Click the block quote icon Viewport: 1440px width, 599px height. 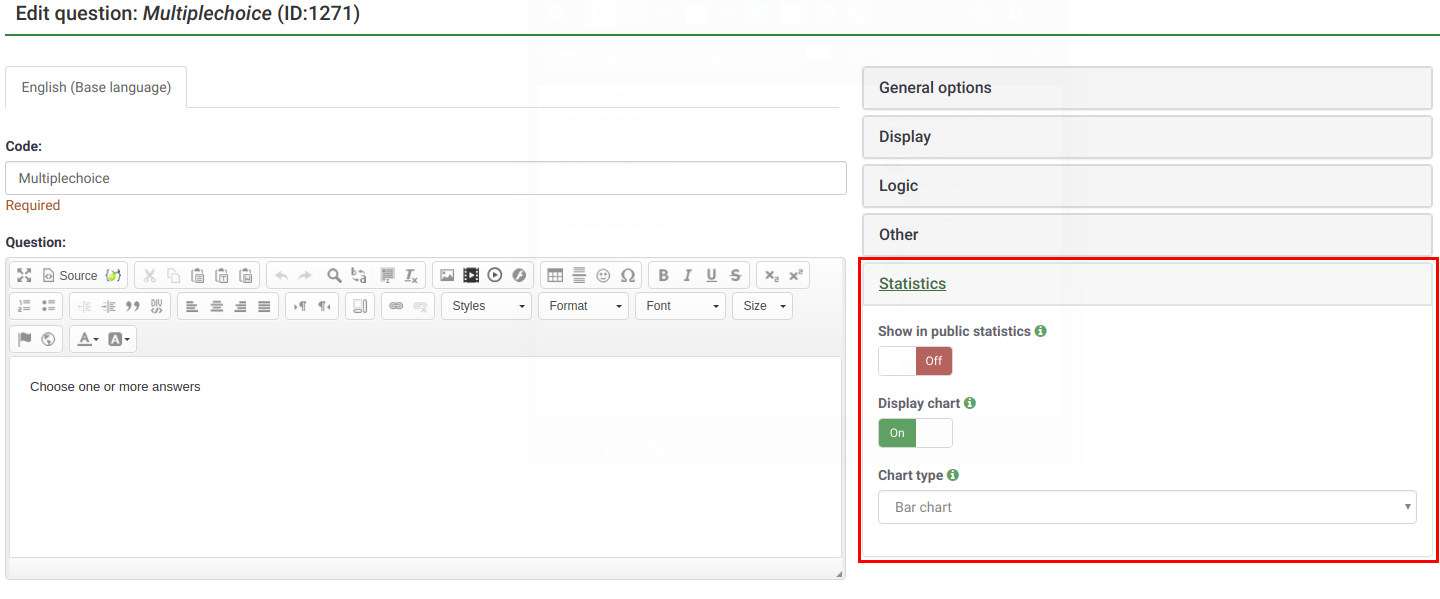click(132, 306)
